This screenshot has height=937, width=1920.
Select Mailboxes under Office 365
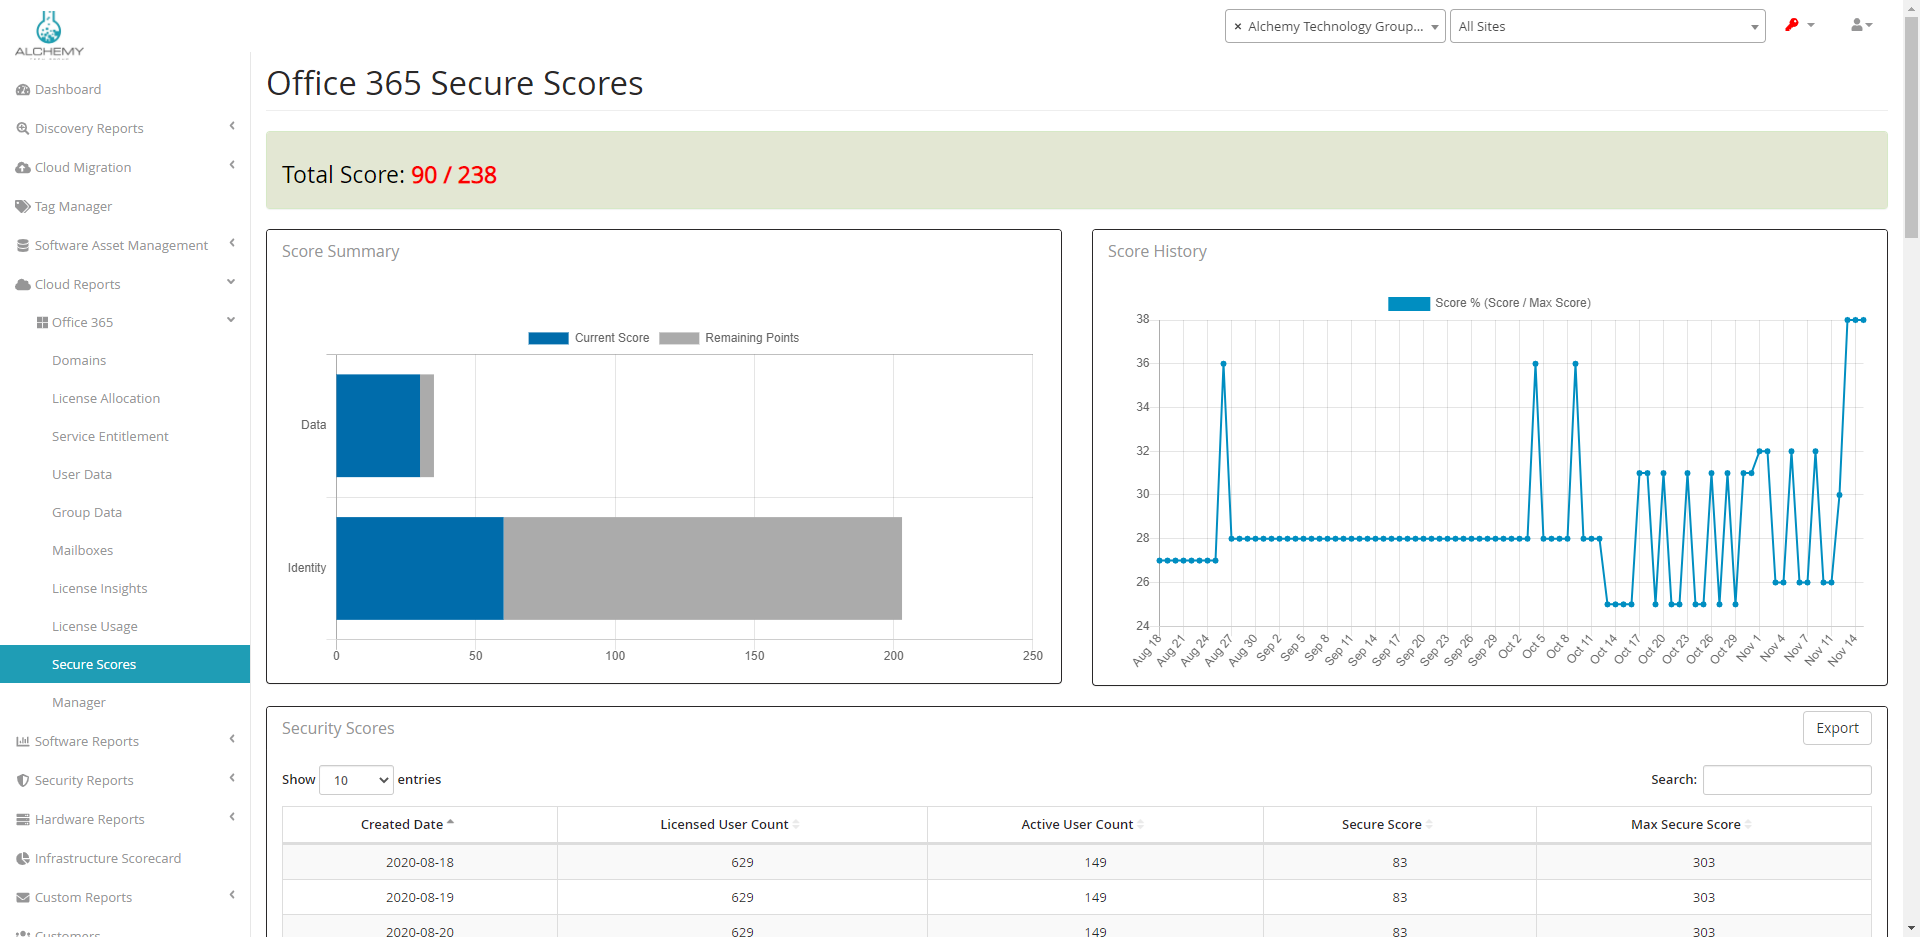pos(82,551)
